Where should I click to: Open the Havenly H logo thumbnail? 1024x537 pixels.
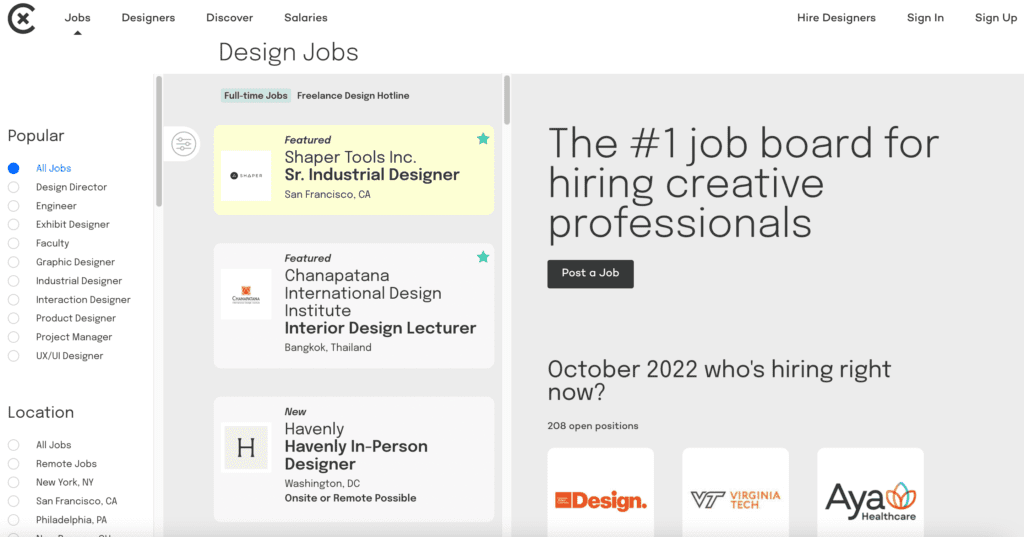(x=246, y=448)
